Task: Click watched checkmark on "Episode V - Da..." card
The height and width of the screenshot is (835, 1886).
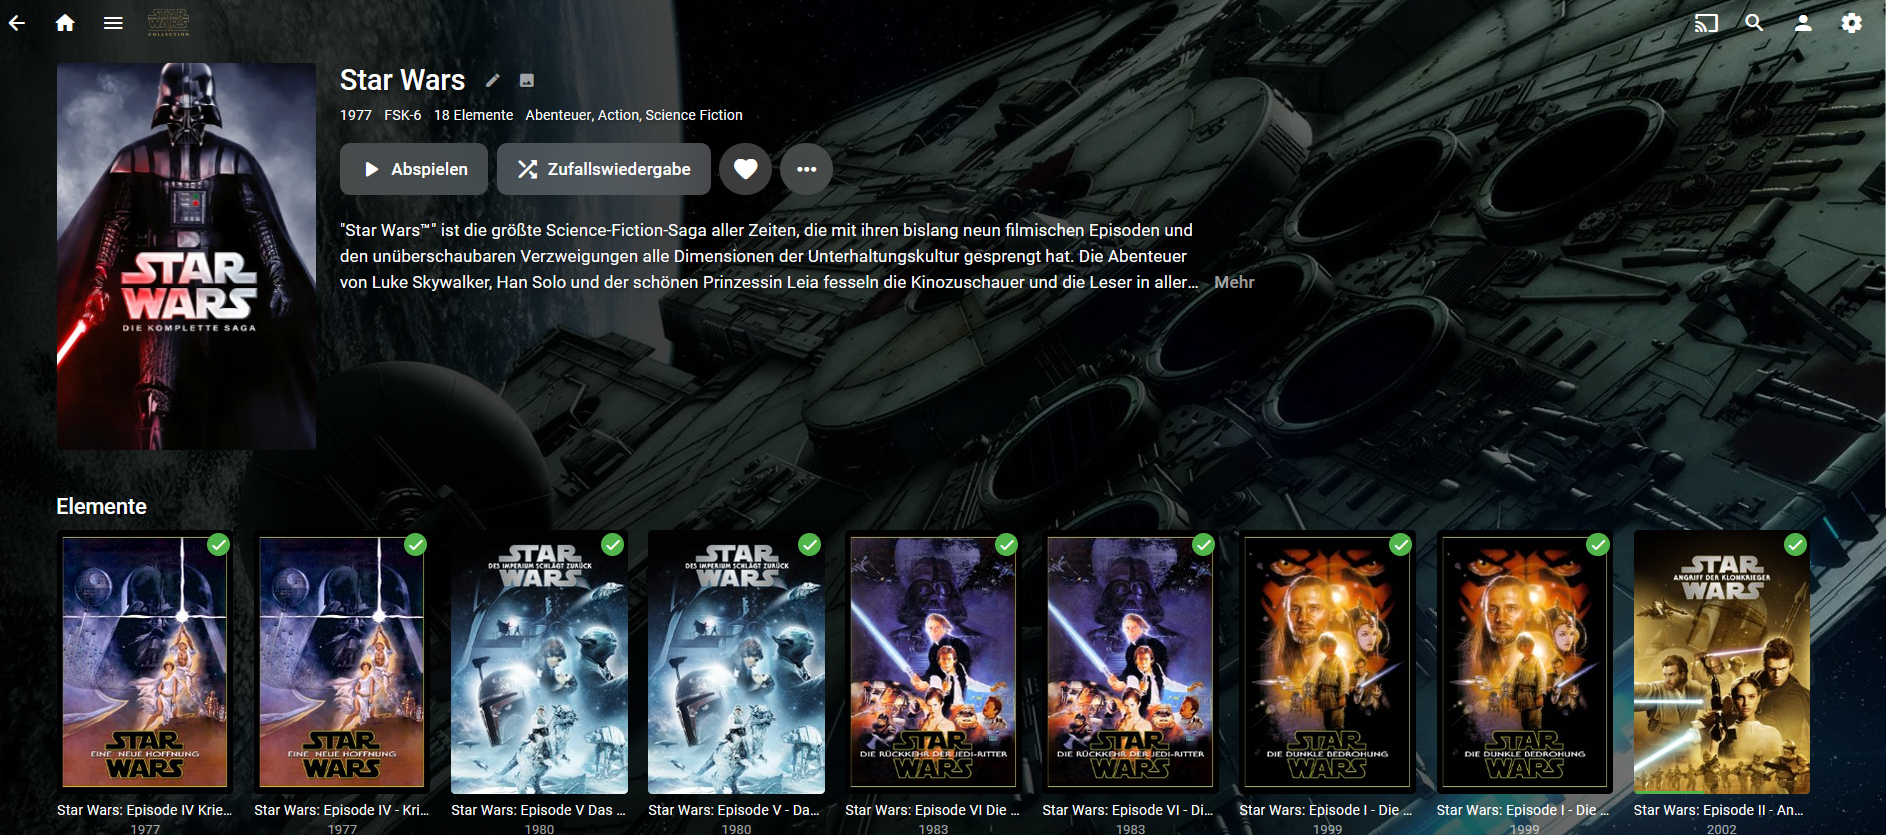Action: click(809, 544)
